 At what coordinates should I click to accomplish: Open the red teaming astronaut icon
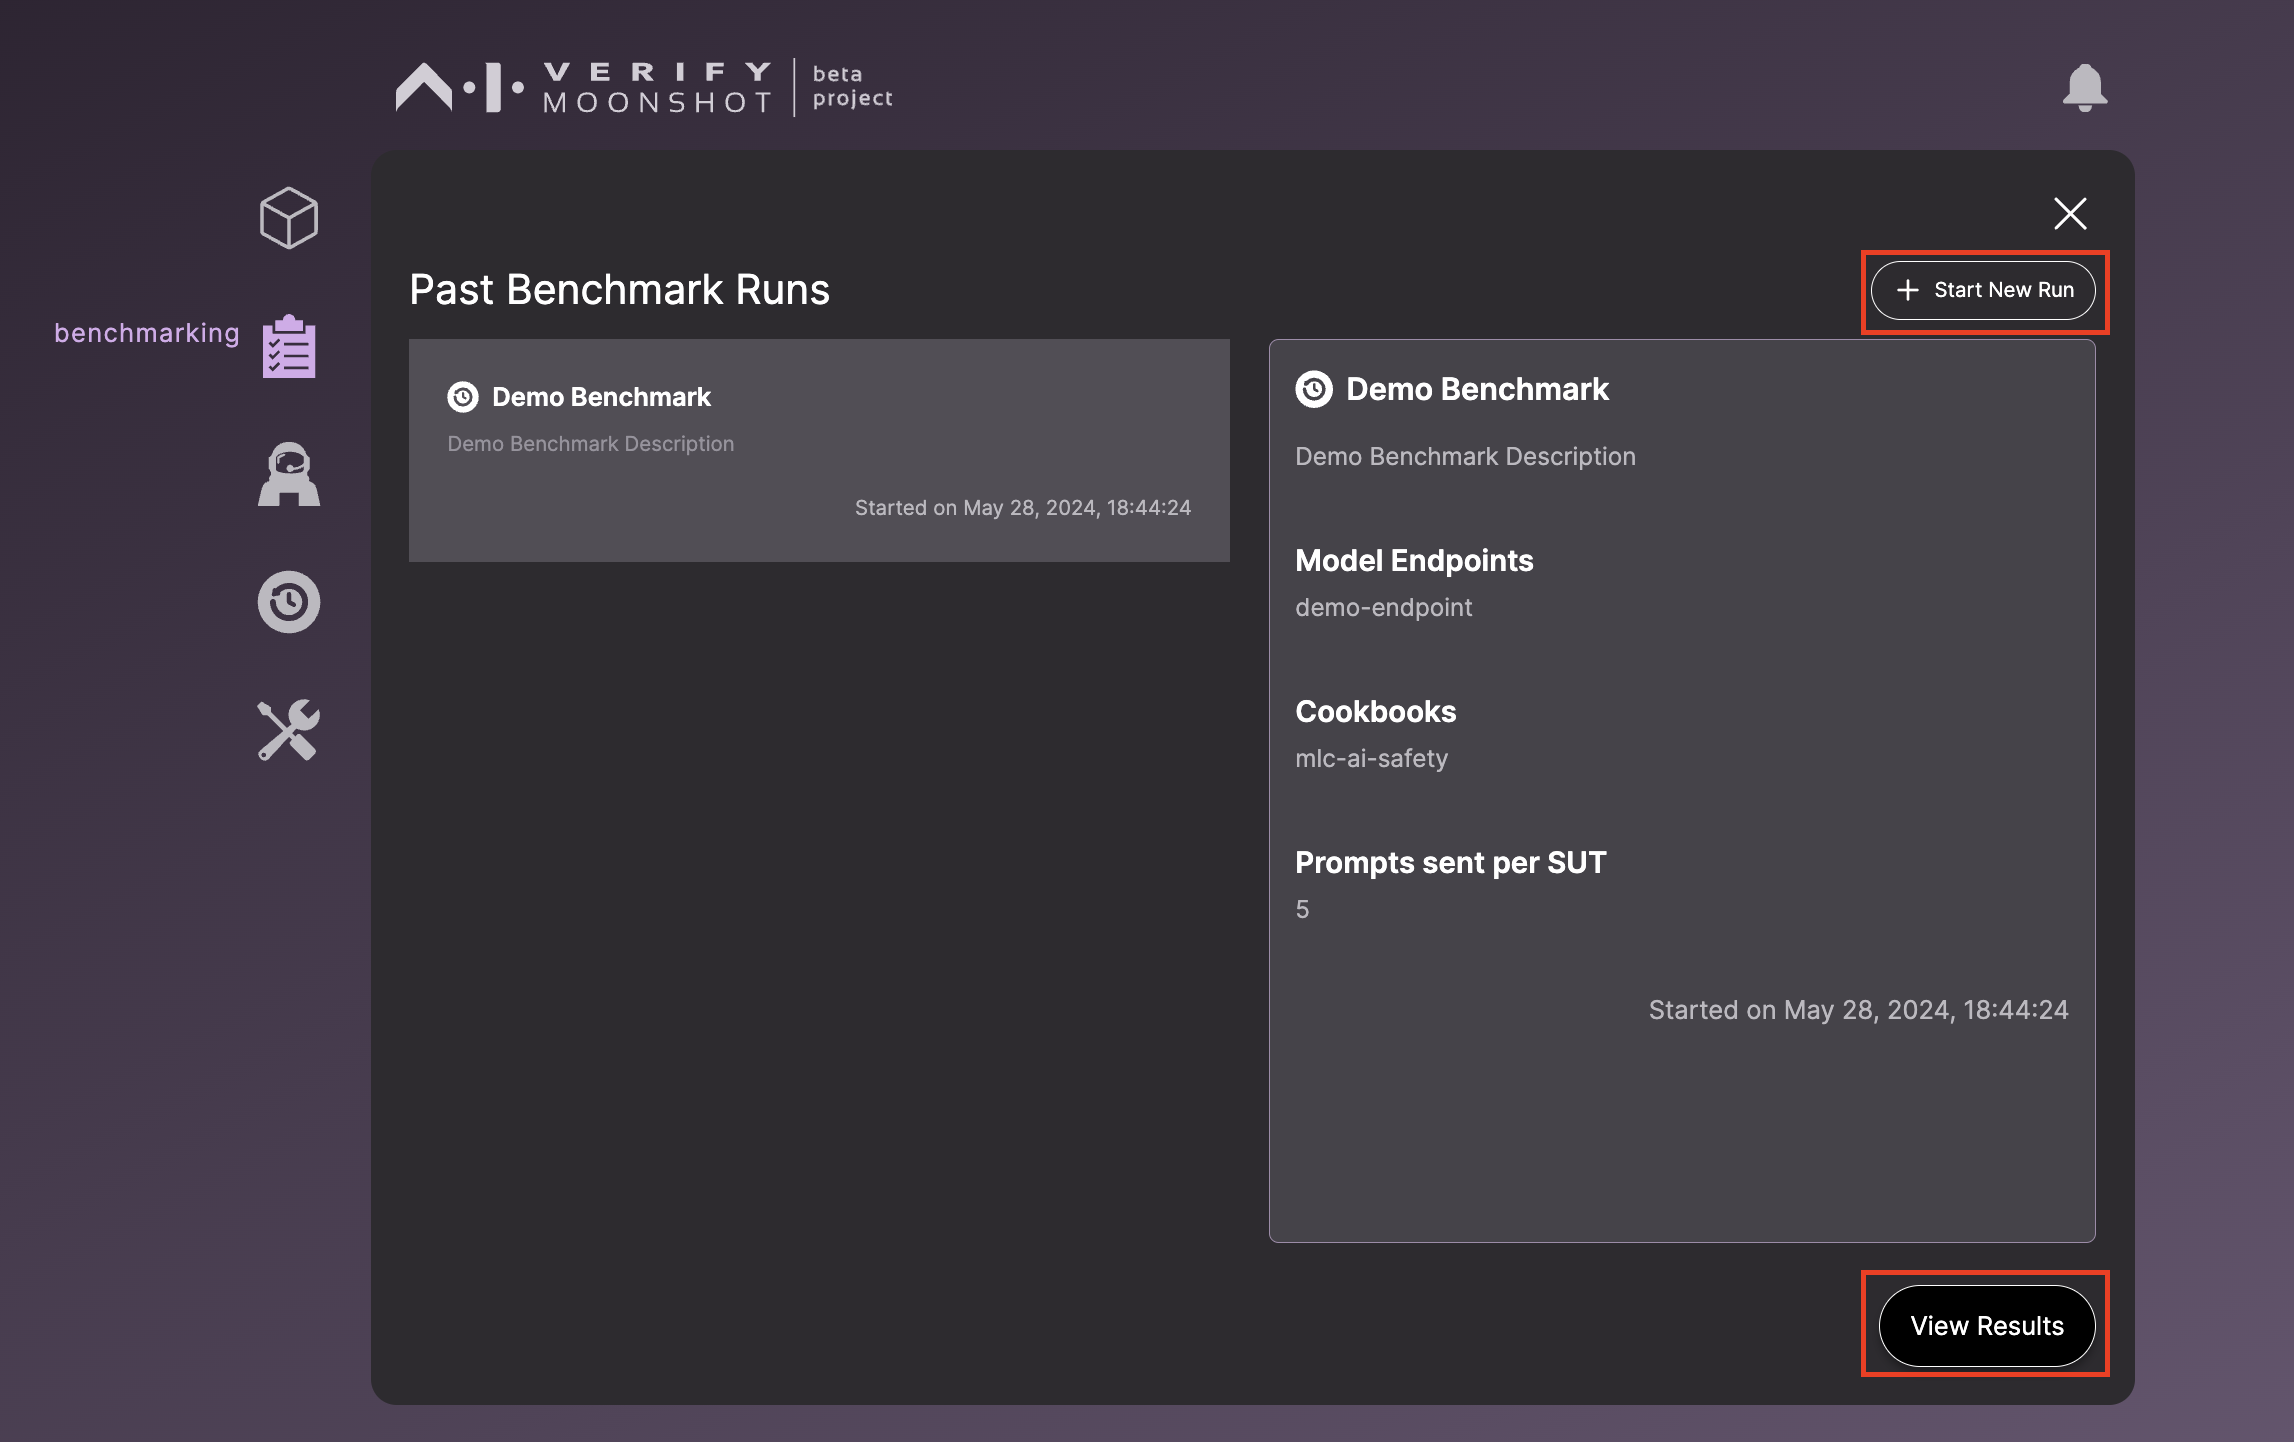(x=289, y=474)
